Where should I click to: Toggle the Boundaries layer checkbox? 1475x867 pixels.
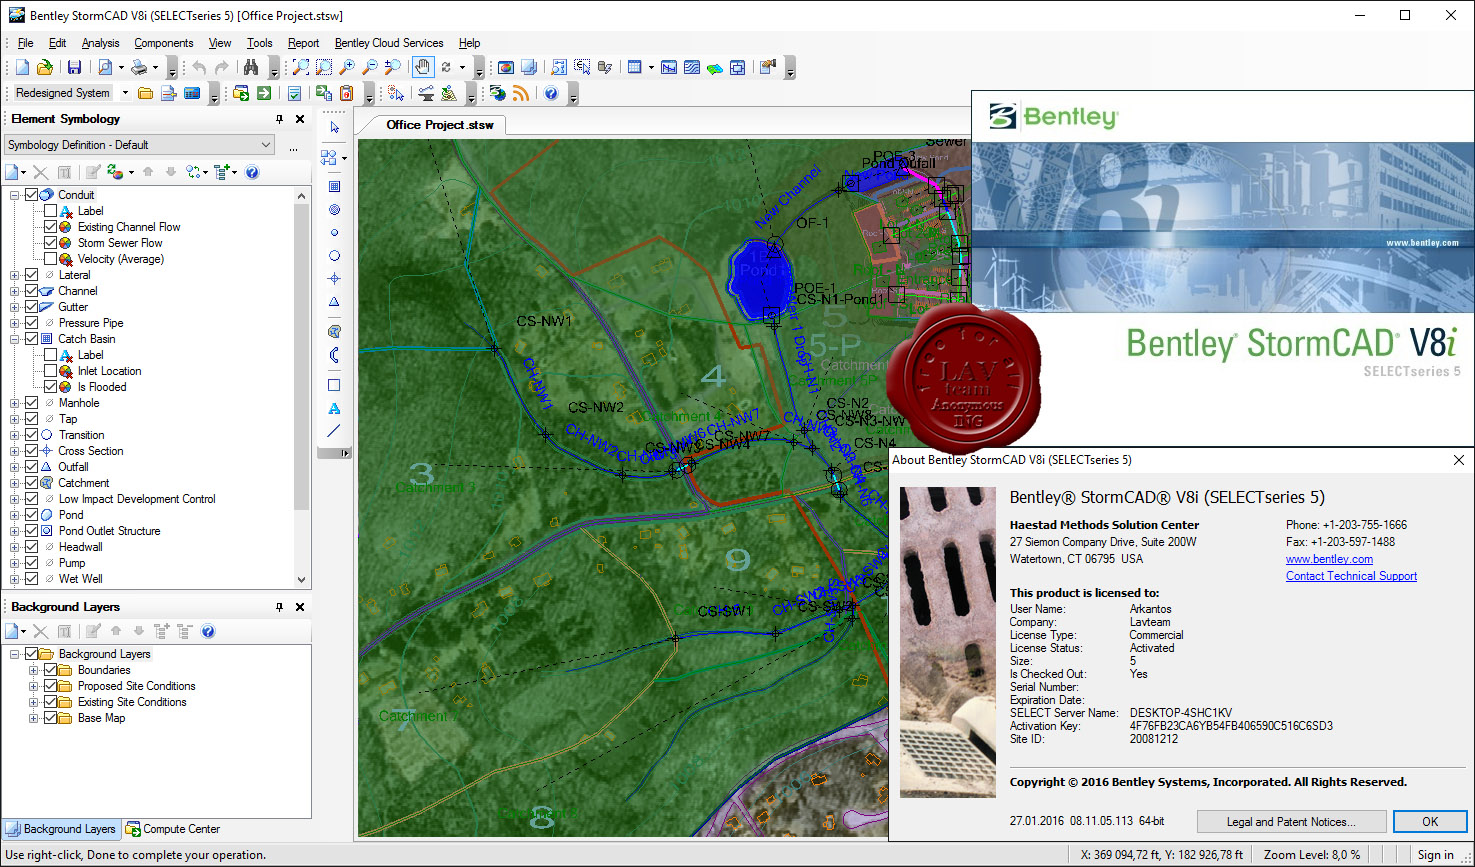50,670
